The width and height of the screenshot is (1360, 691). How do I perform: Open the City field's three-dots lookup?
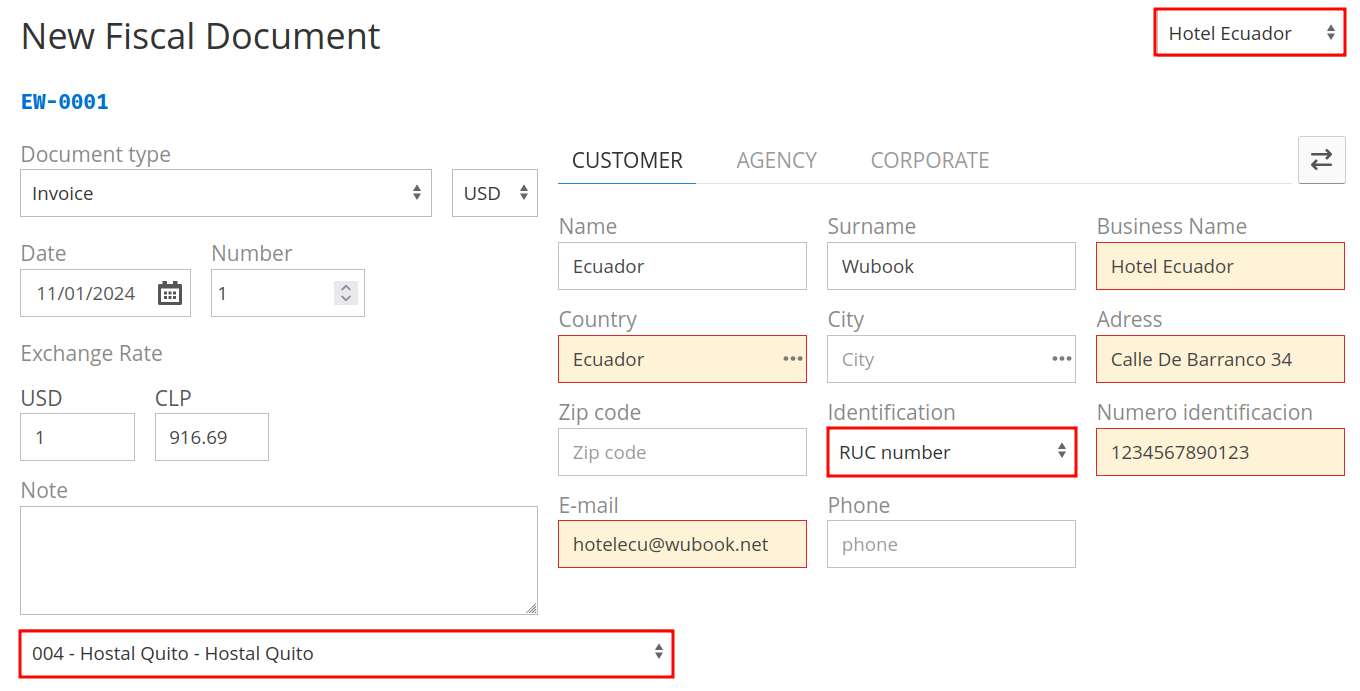click(x=1062, y=359)
